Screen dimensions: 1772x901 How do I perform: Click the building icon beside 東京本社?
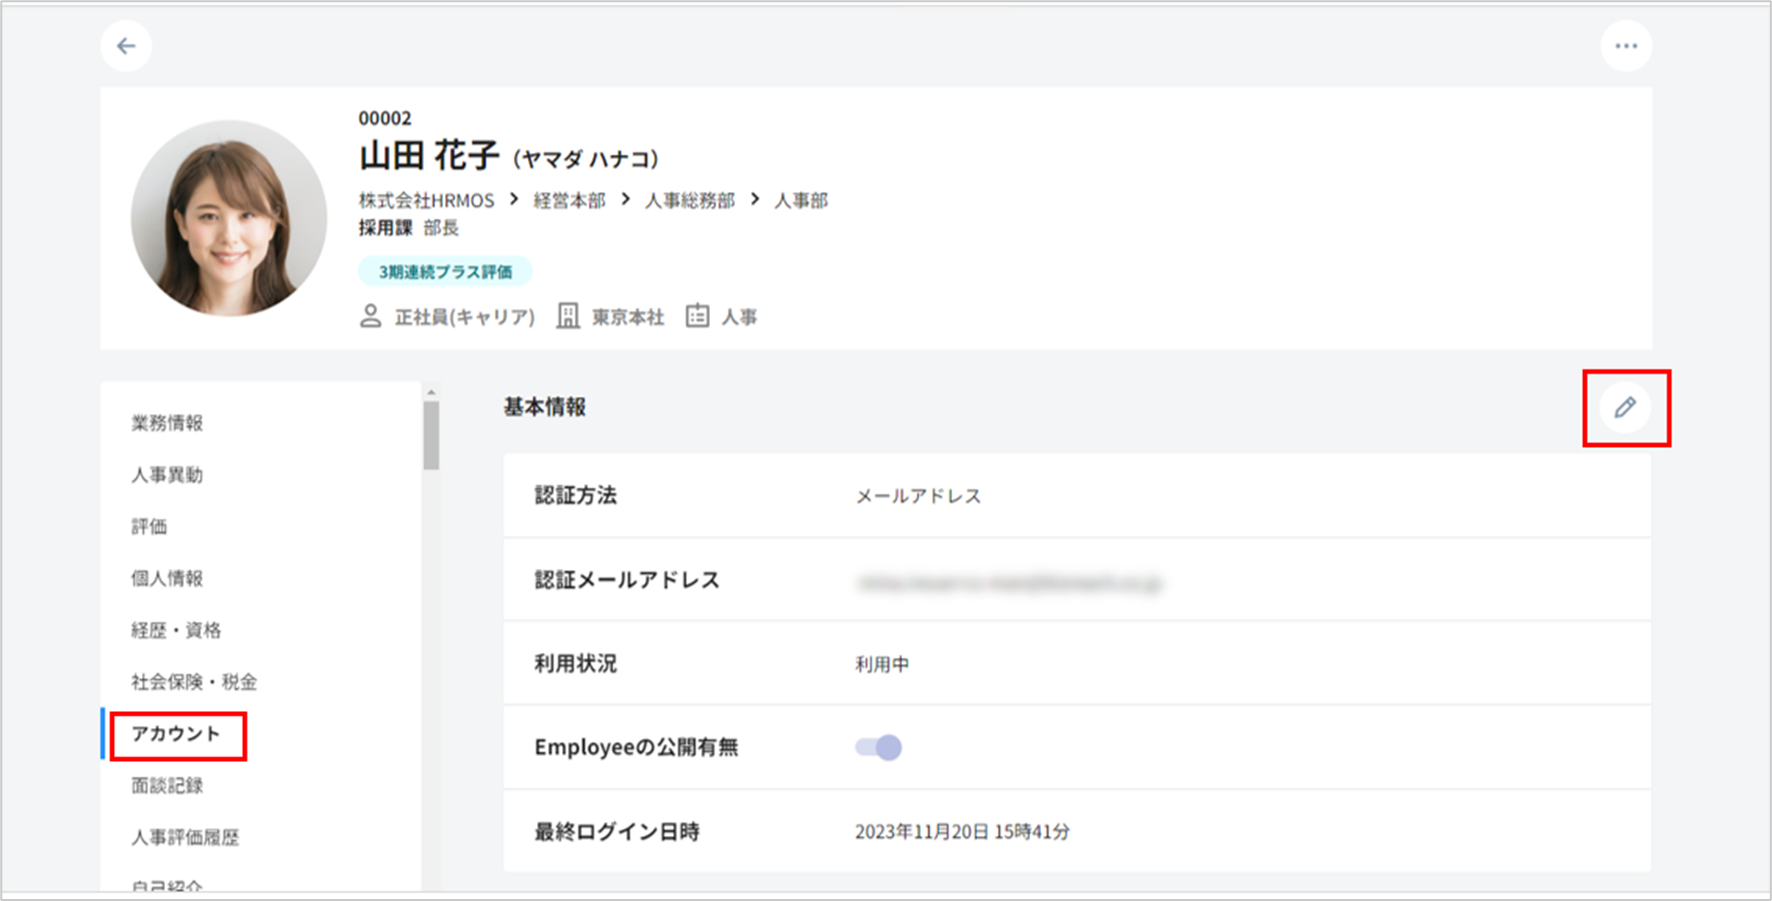point(568,317)
